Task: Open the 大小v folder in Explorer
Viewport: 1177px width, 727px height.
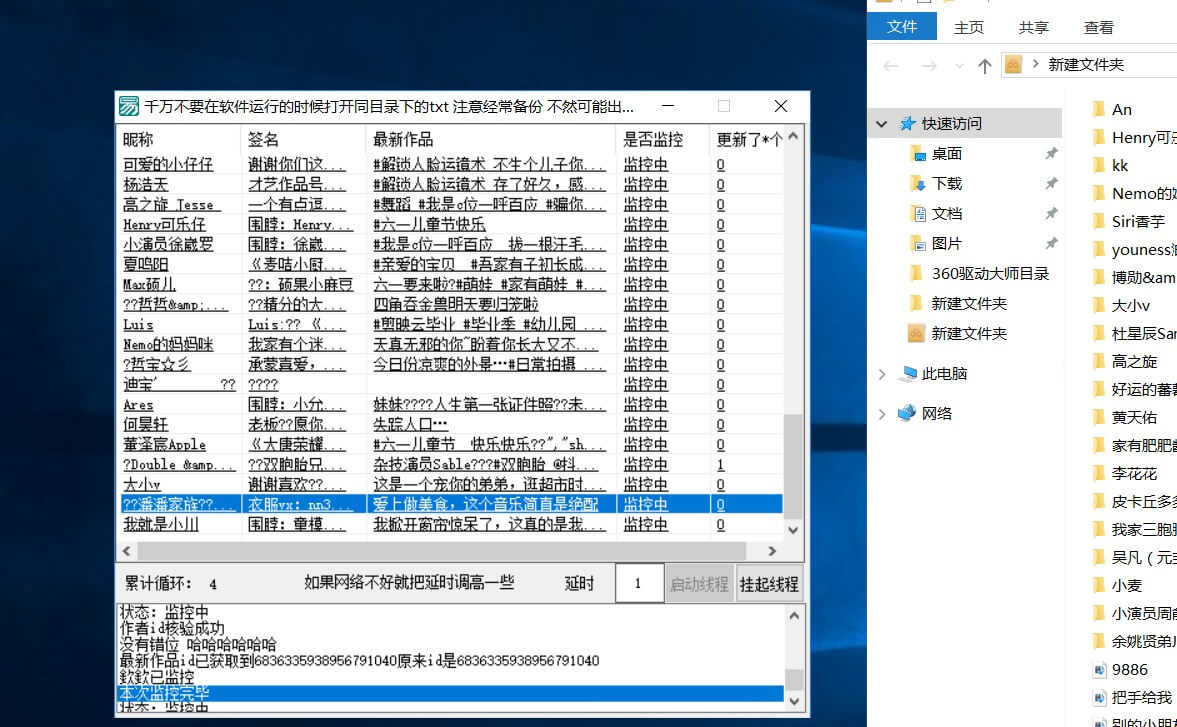Action: [1130, 305]
